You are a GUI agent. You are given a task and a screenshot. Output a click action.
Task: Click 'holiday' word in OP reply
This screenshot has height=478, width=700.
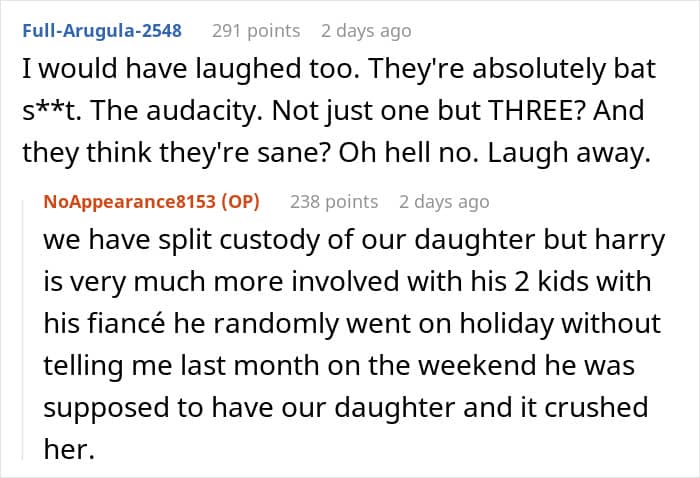pyautogui.click(x=506, y=324)
